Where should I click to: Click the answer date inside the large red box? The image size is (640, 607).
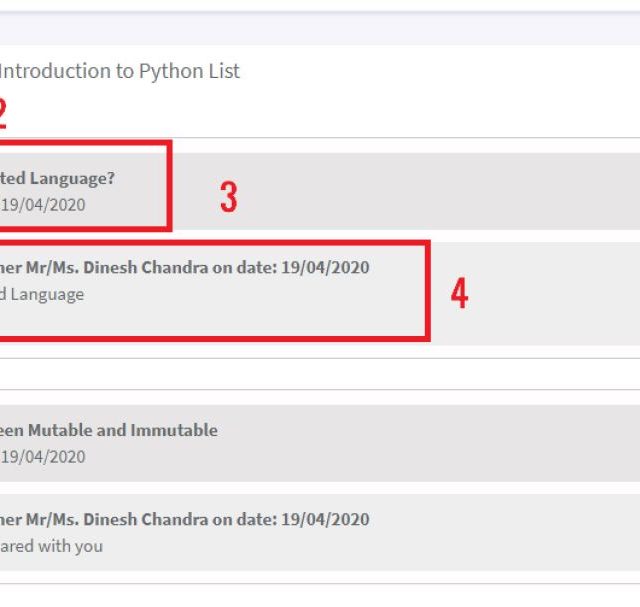click(x=325, y=267)
